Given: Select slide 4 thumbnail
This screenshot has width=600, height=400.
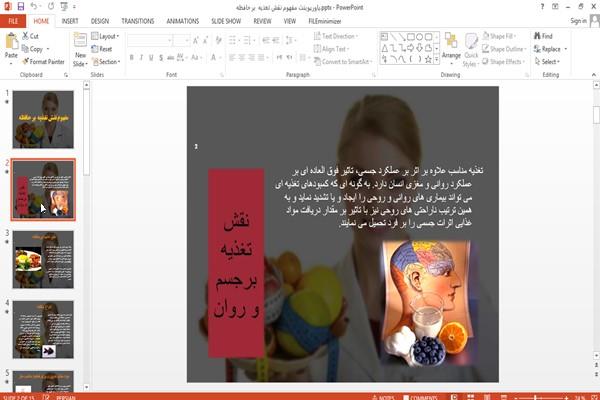Looking at the screenshot, I should tap(43, 330).
